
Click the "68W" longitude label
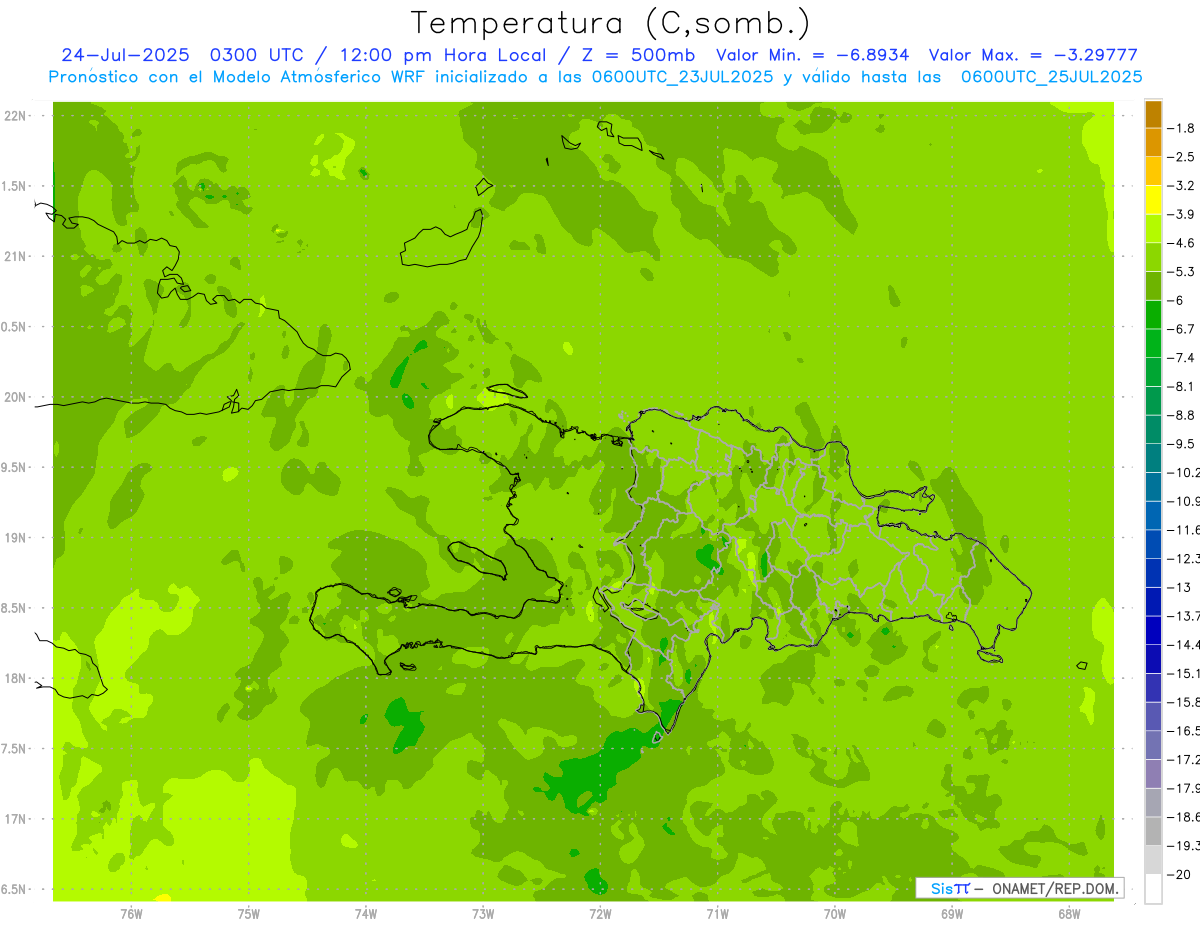coord(1069,914)
